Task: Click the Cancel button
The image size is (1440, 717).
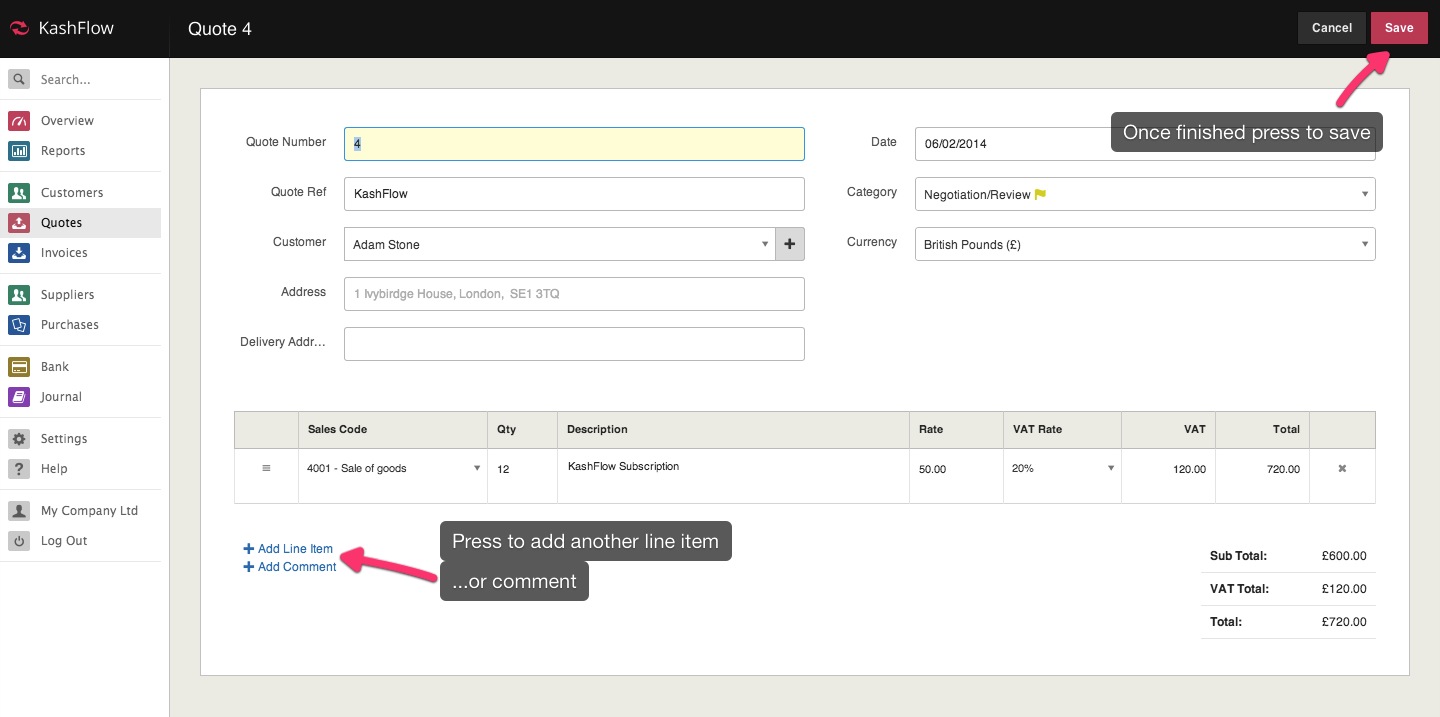Action: pyautogui.click(x=1331, y=28)
